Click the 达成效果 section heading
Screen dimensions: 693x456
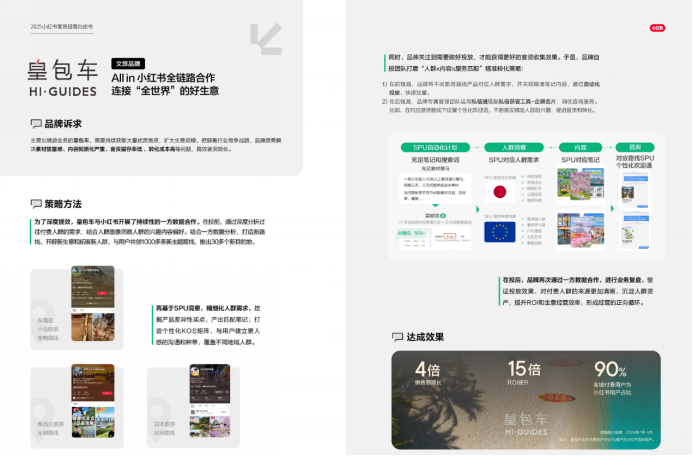click(x=425, y=337)
